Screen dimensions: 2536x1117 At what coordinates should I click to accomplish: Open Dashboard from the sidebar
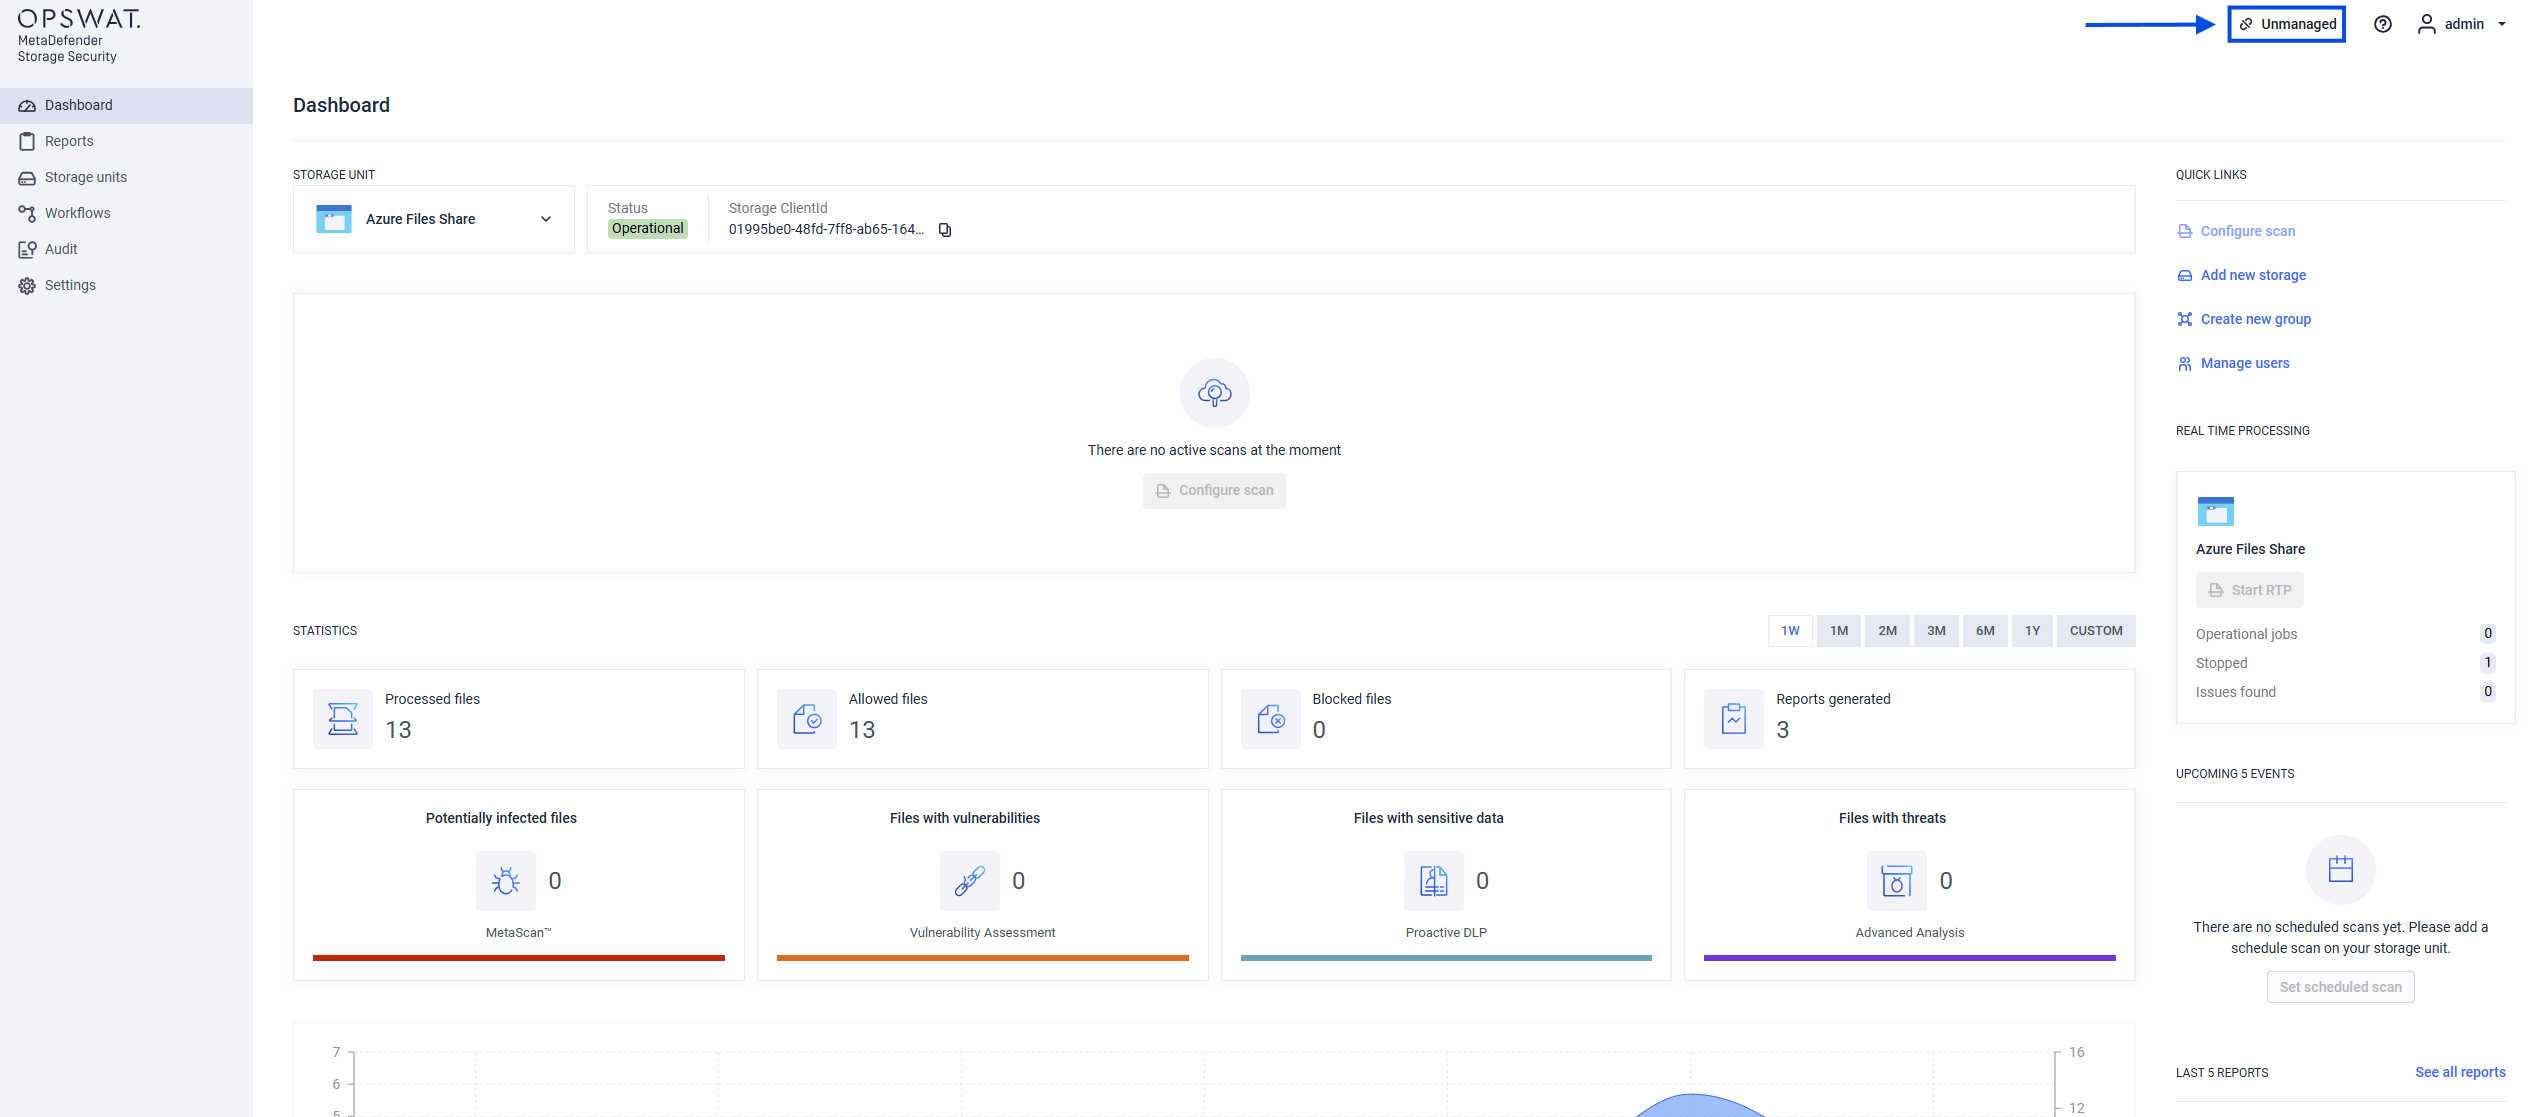126,105
